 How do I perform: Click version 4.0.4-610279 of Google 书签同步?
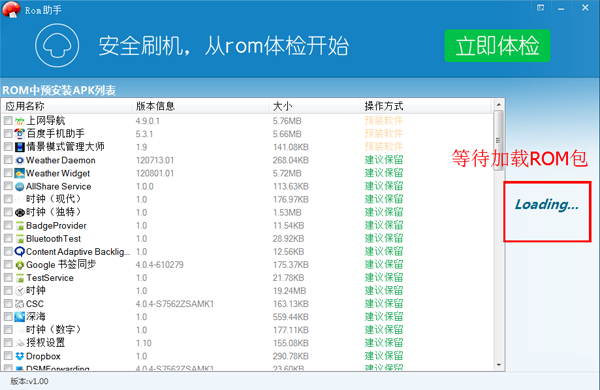coord(160,265)
